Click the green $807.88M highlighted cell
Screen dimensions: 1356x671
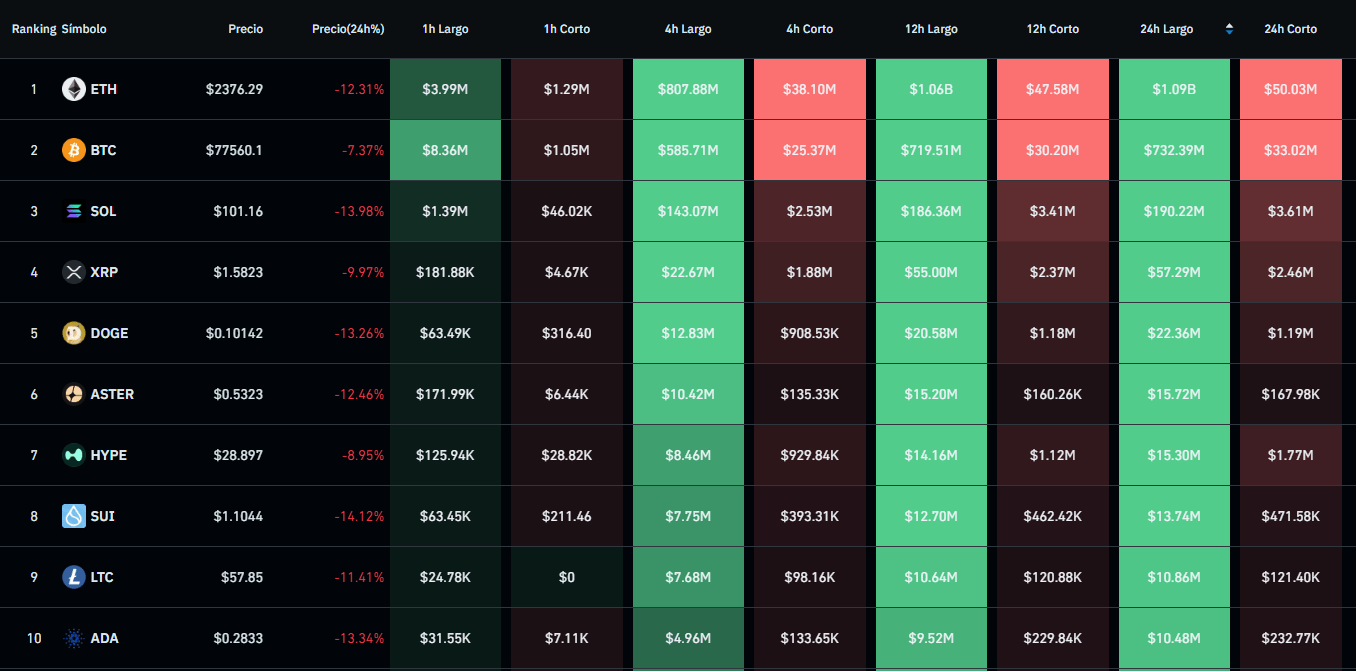click(688, 89)
